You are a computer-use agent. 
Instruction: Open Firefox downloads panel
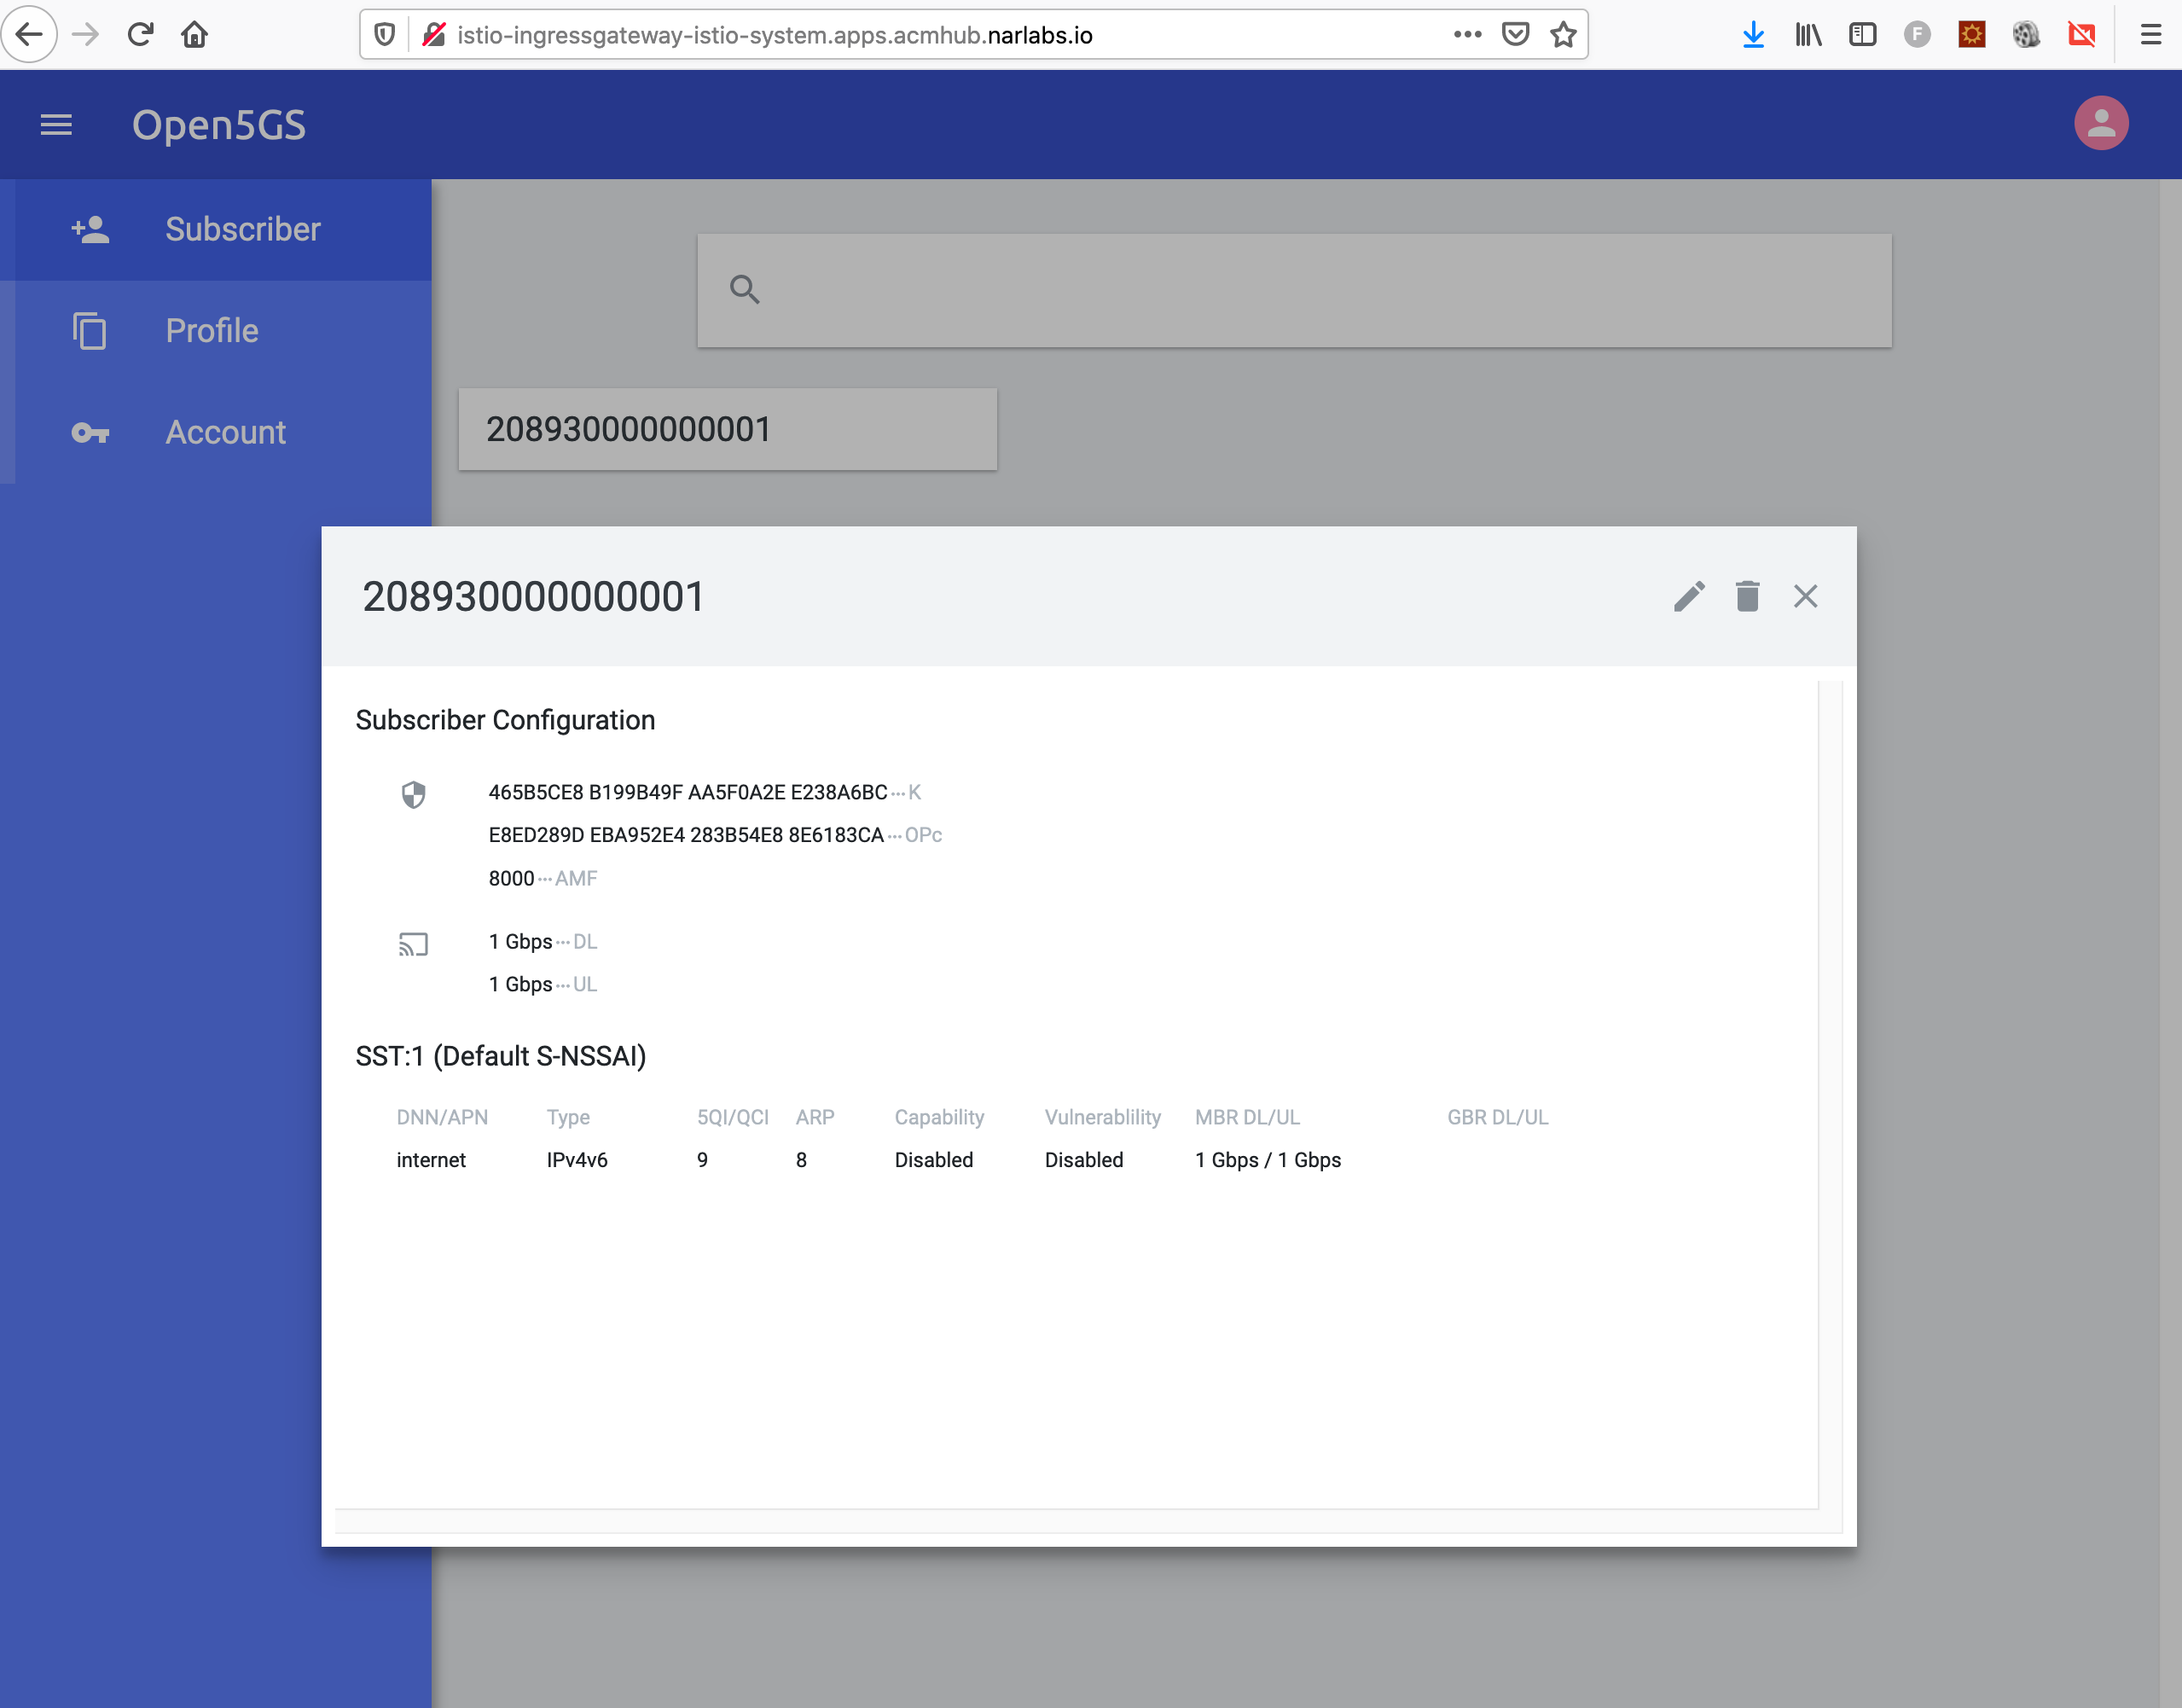[x=1752, y=35]
